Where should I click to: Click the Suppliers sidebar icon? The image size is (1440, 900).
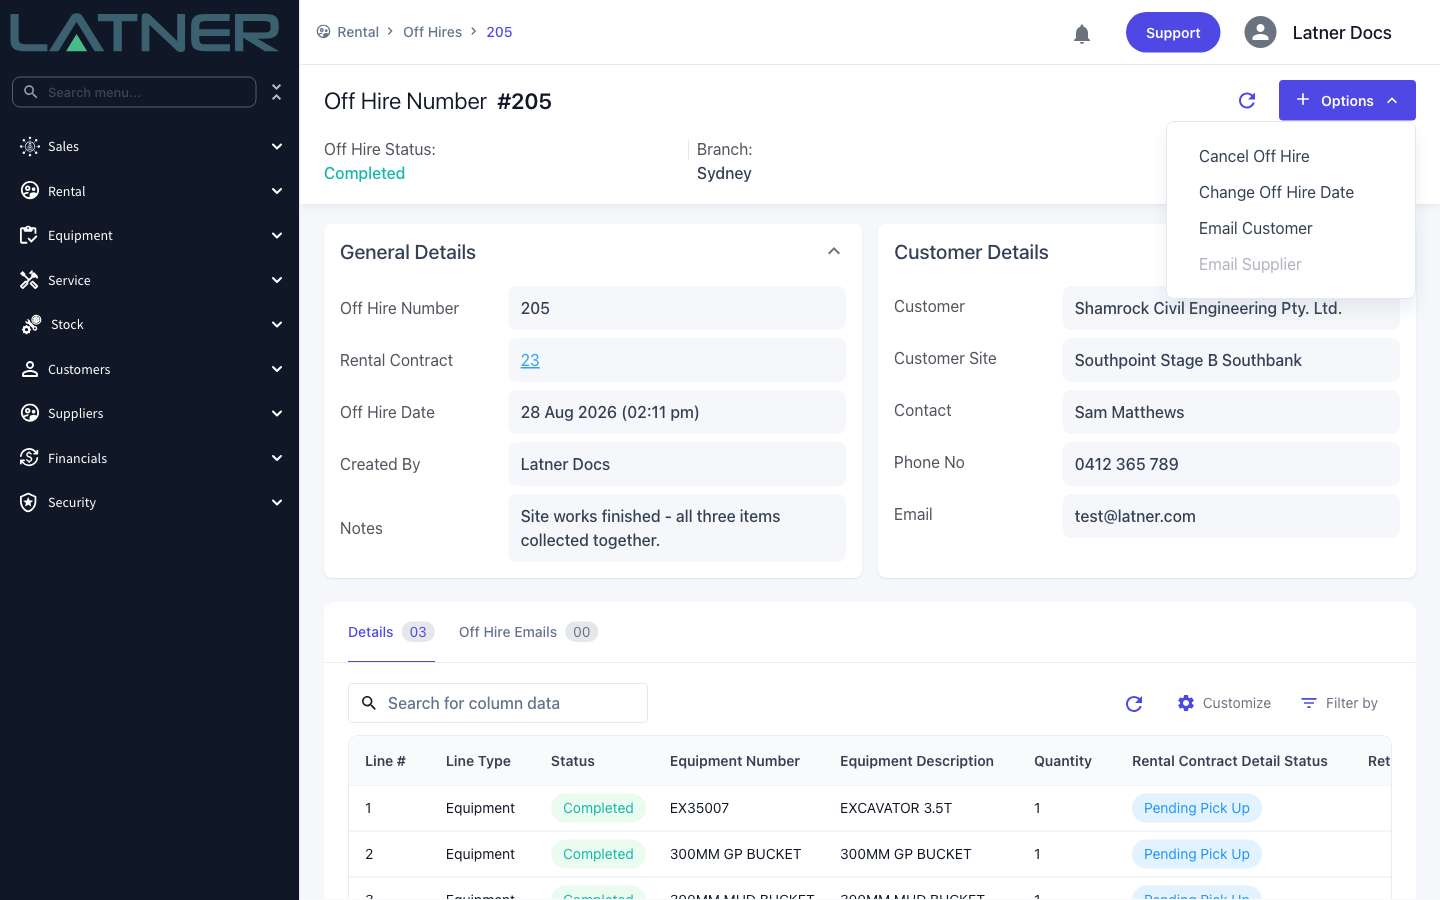[29, 413]
